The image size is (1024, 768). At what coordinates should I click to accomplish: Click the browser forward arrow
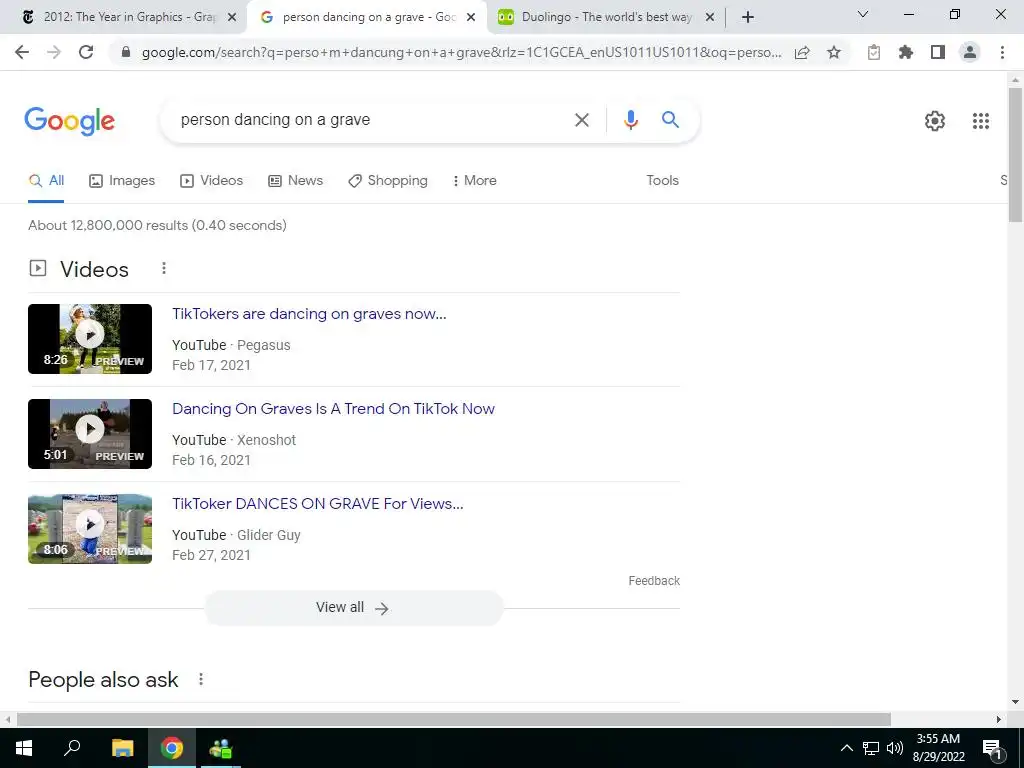pos(54,52)
